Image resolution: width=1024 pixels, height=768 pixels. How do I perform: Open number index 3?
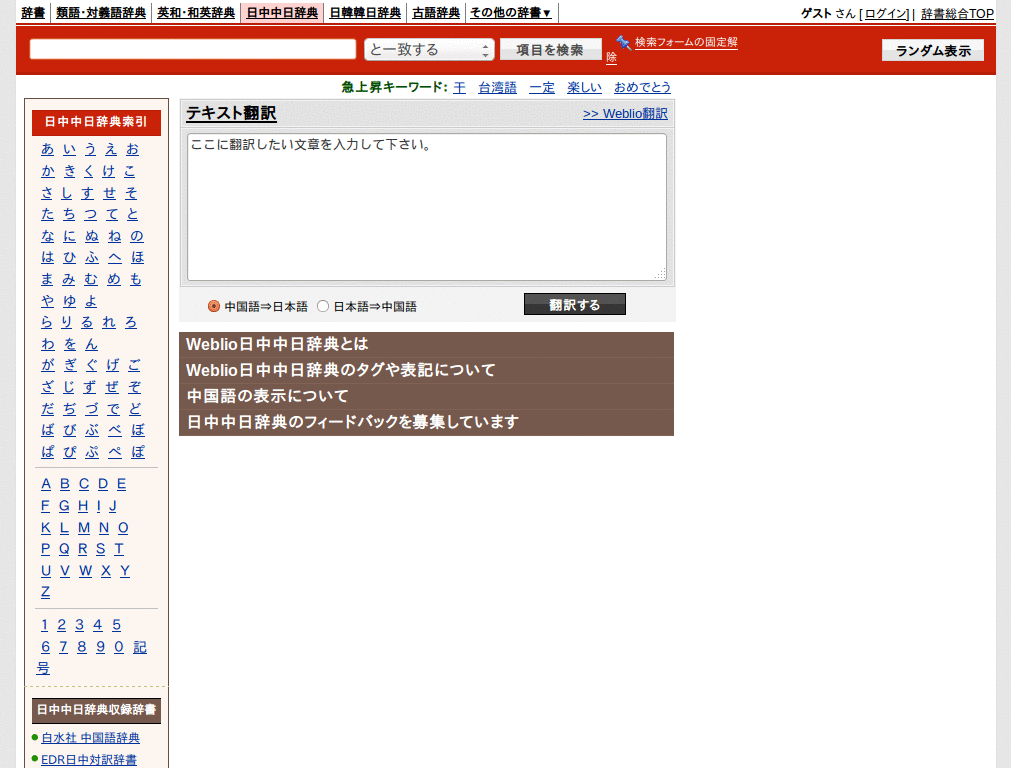pyautogui.click(x=79, y=625)
